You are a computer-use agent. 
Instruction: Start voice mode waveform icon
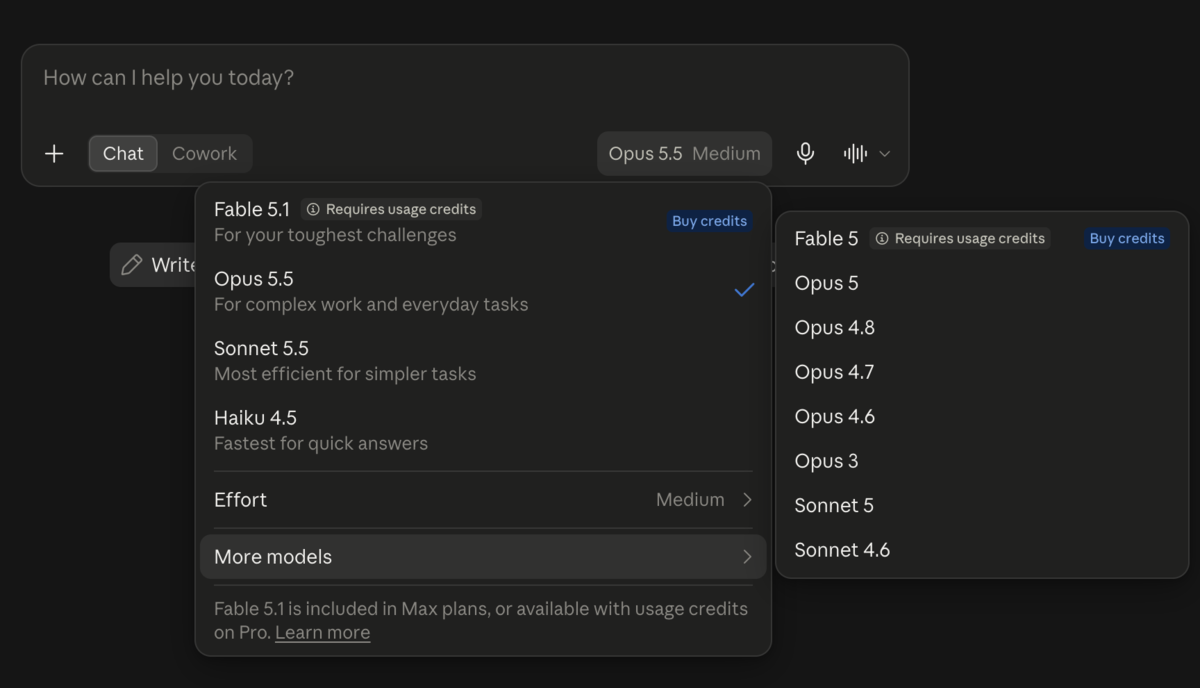pos(855,153)
